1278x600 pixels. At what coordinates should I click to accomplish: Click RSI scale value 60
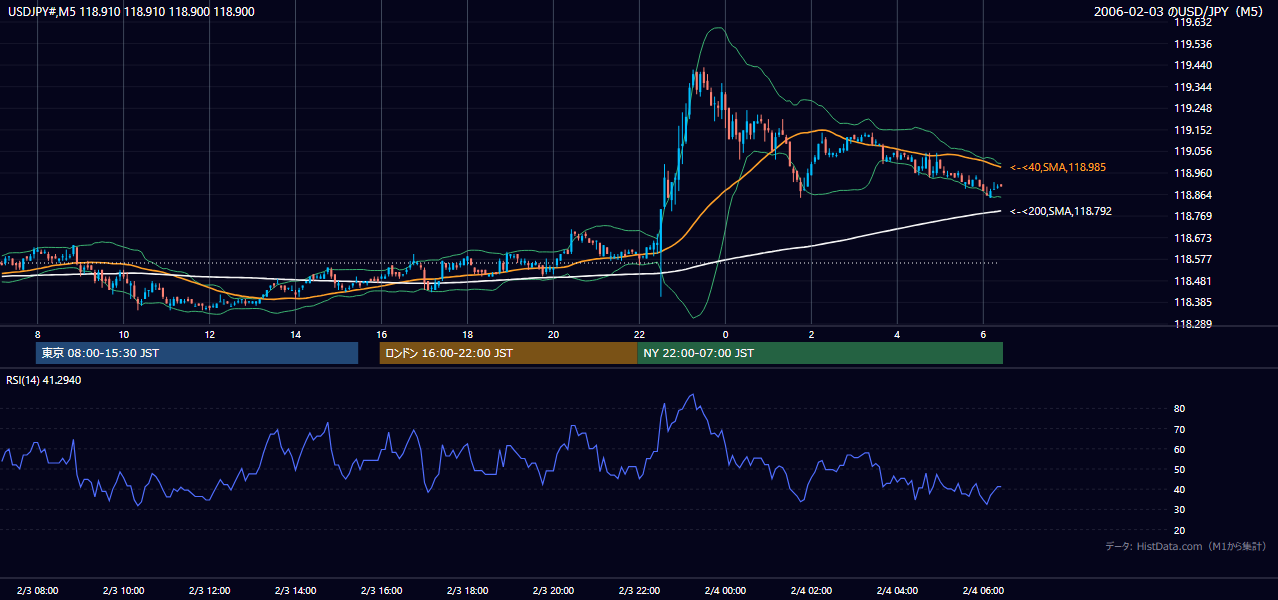(1180, 449)
